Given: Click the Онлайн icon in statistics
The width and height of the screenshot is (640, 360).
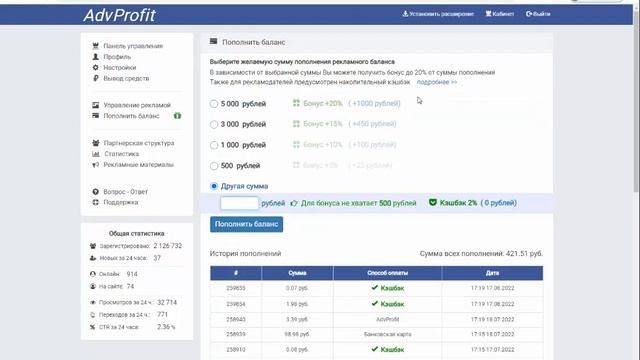Looking at the screenshot, I should [93, 274].
